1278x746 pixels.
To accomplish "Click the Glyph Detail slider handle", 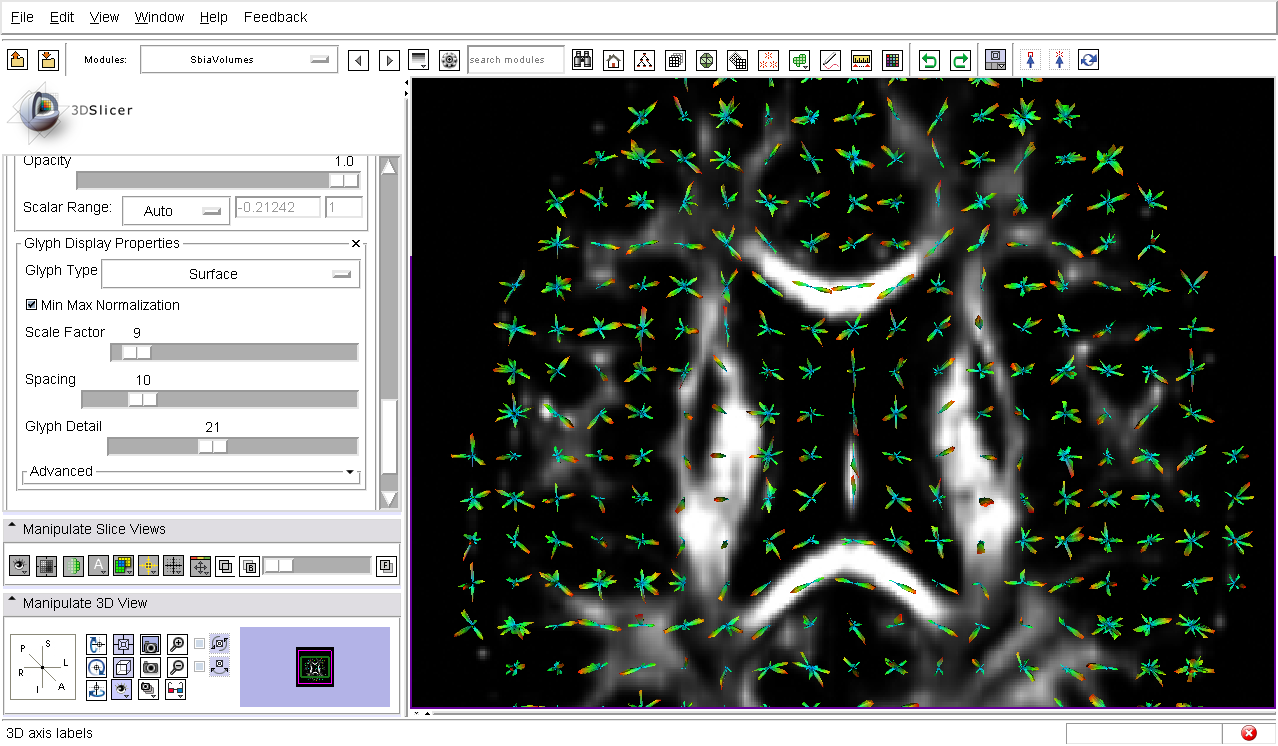I will coord(212,446).
